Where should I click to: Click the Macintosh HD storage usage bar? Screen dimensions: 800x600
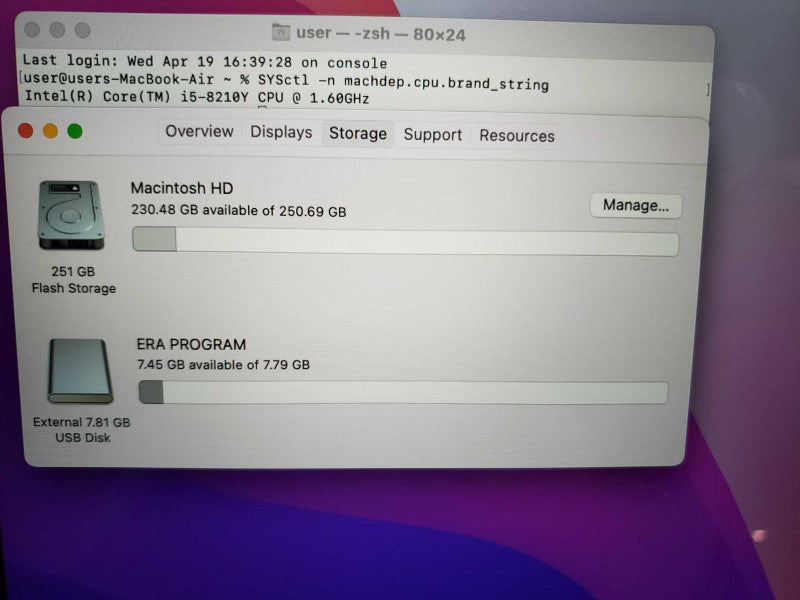pyautogui.click(x=406, y=242)
